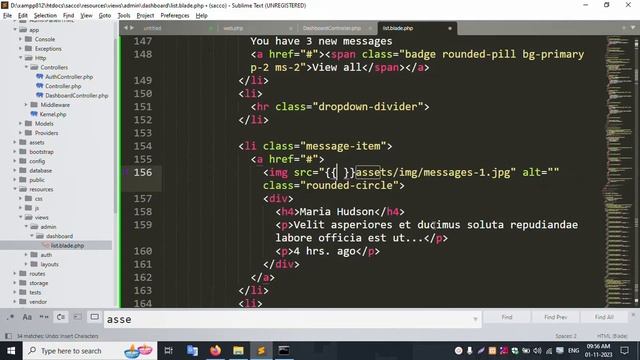
Task: Click the config folder icon
Action: (23, 161)
